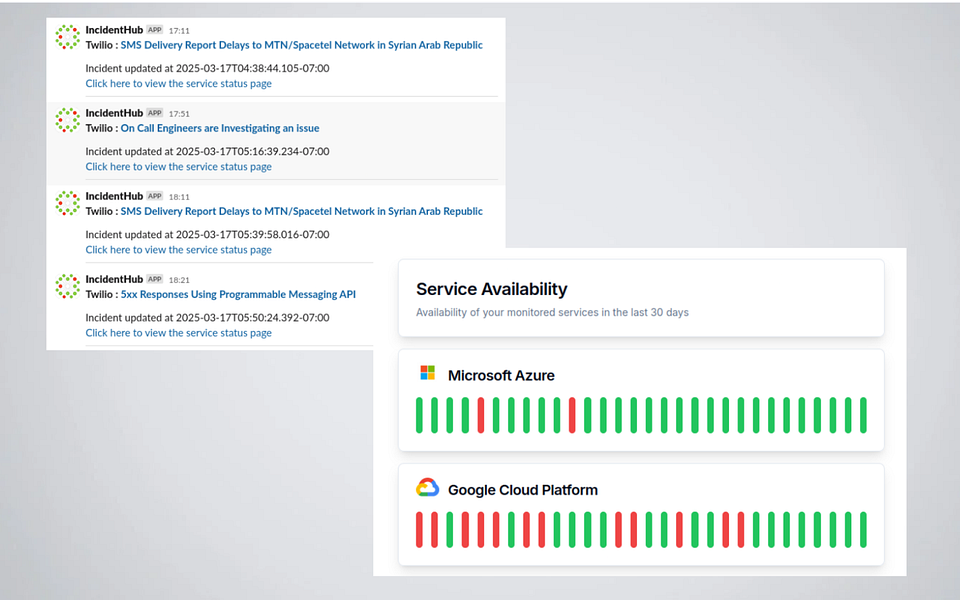Click the status page link under the 18:21 message
This screenshot has width=960, height=600.
click(178, 333)
